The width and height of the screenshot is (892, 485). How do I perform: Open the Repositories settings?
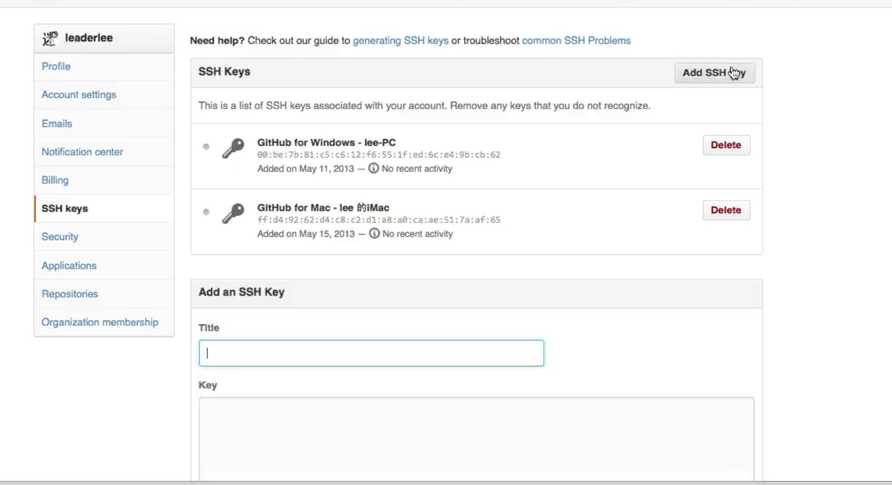(x=69, y=294)
